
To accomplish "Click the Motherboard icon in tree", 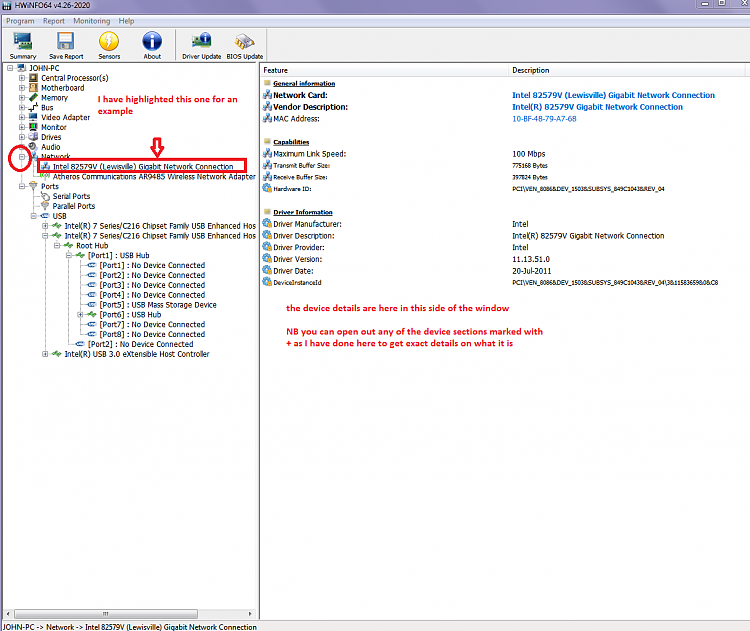I will [x=33, y=88].
